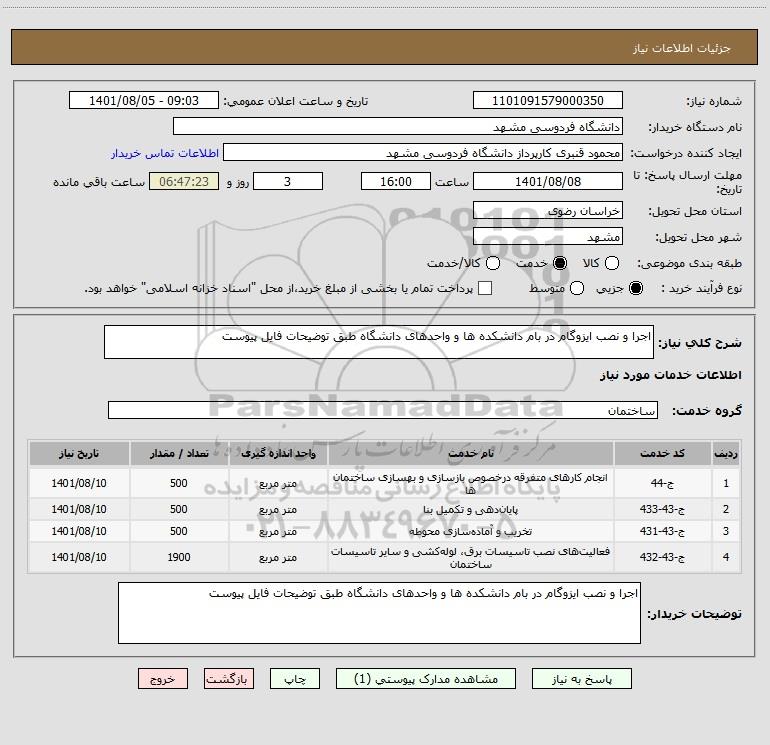Click service name پایان‌دهی و تکمیل بنا
Image resolution: width=770 pixels, height=745 pixels.
click(470, 510)
